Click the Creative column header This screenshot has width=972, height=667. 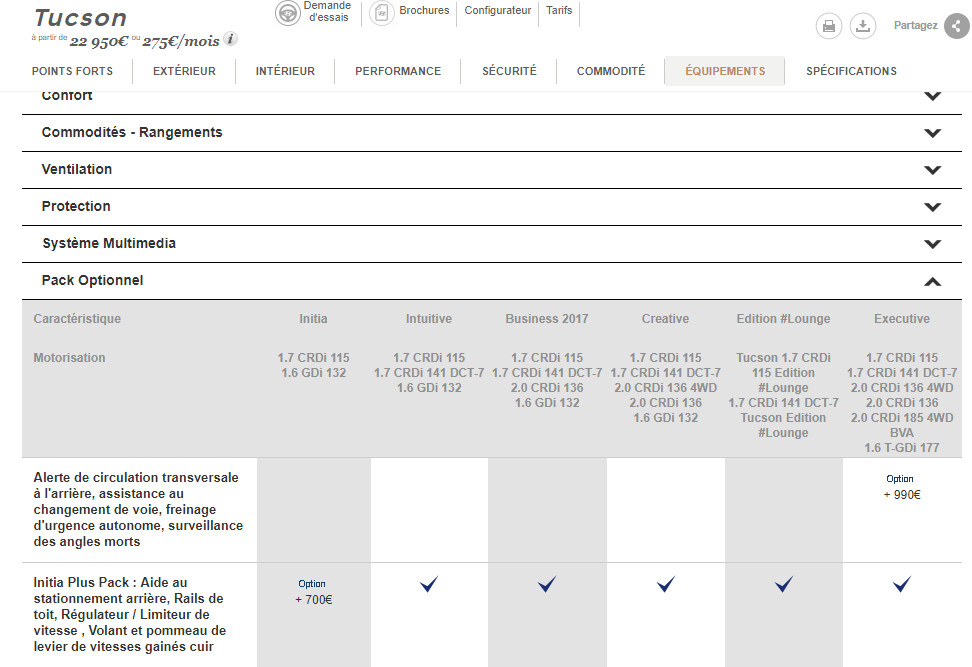[x=665, y=319]
